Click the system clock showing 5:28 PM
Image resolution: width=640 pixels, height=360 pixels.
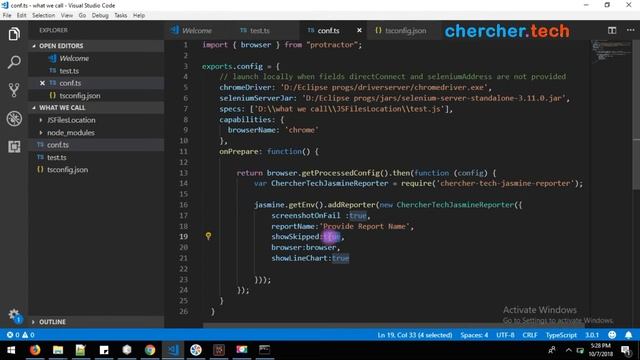tap(600, 350)
